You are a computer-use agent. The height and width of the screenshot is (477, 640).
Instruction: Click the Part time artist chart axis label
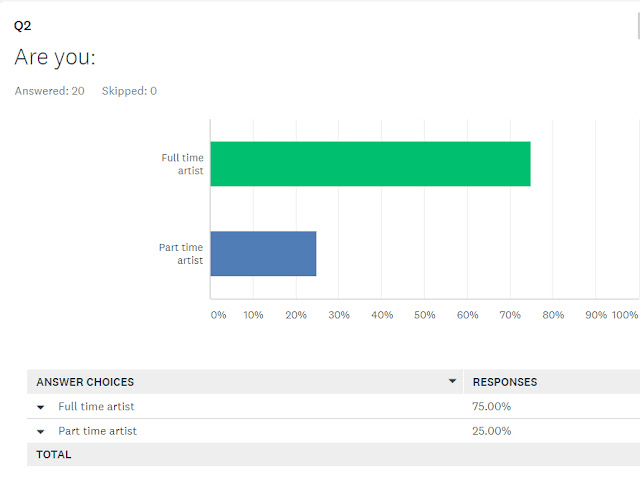(181, 254)
